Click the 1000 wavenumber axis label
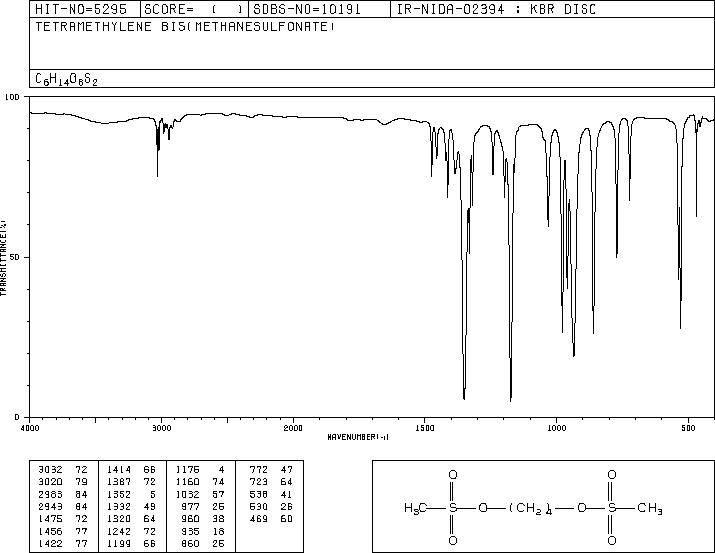 [556, 428]
